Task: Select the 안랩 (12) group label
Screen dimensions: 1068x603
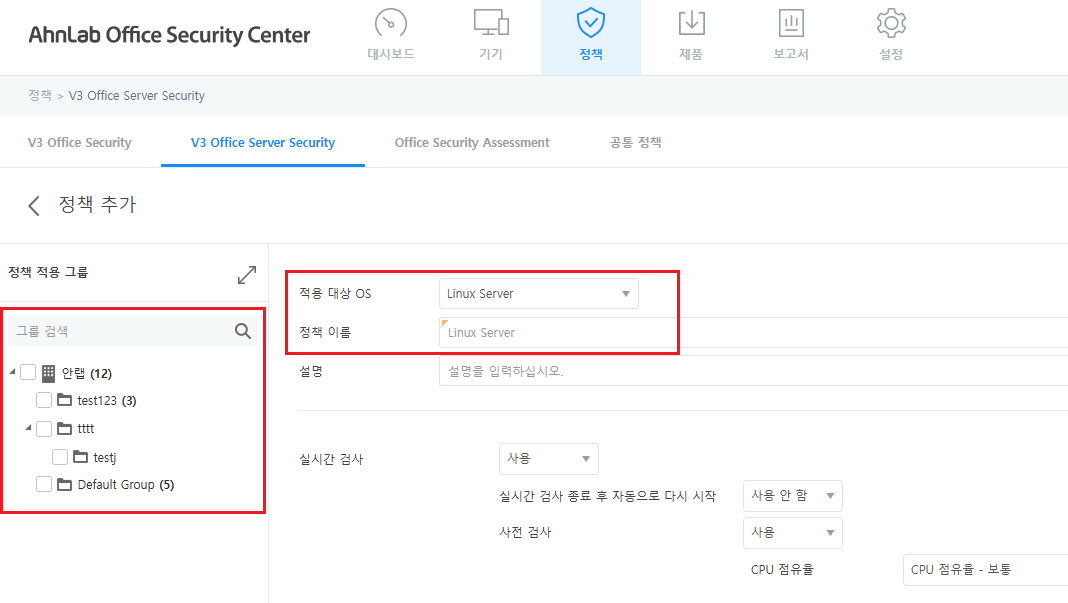Action: point(87,373)
